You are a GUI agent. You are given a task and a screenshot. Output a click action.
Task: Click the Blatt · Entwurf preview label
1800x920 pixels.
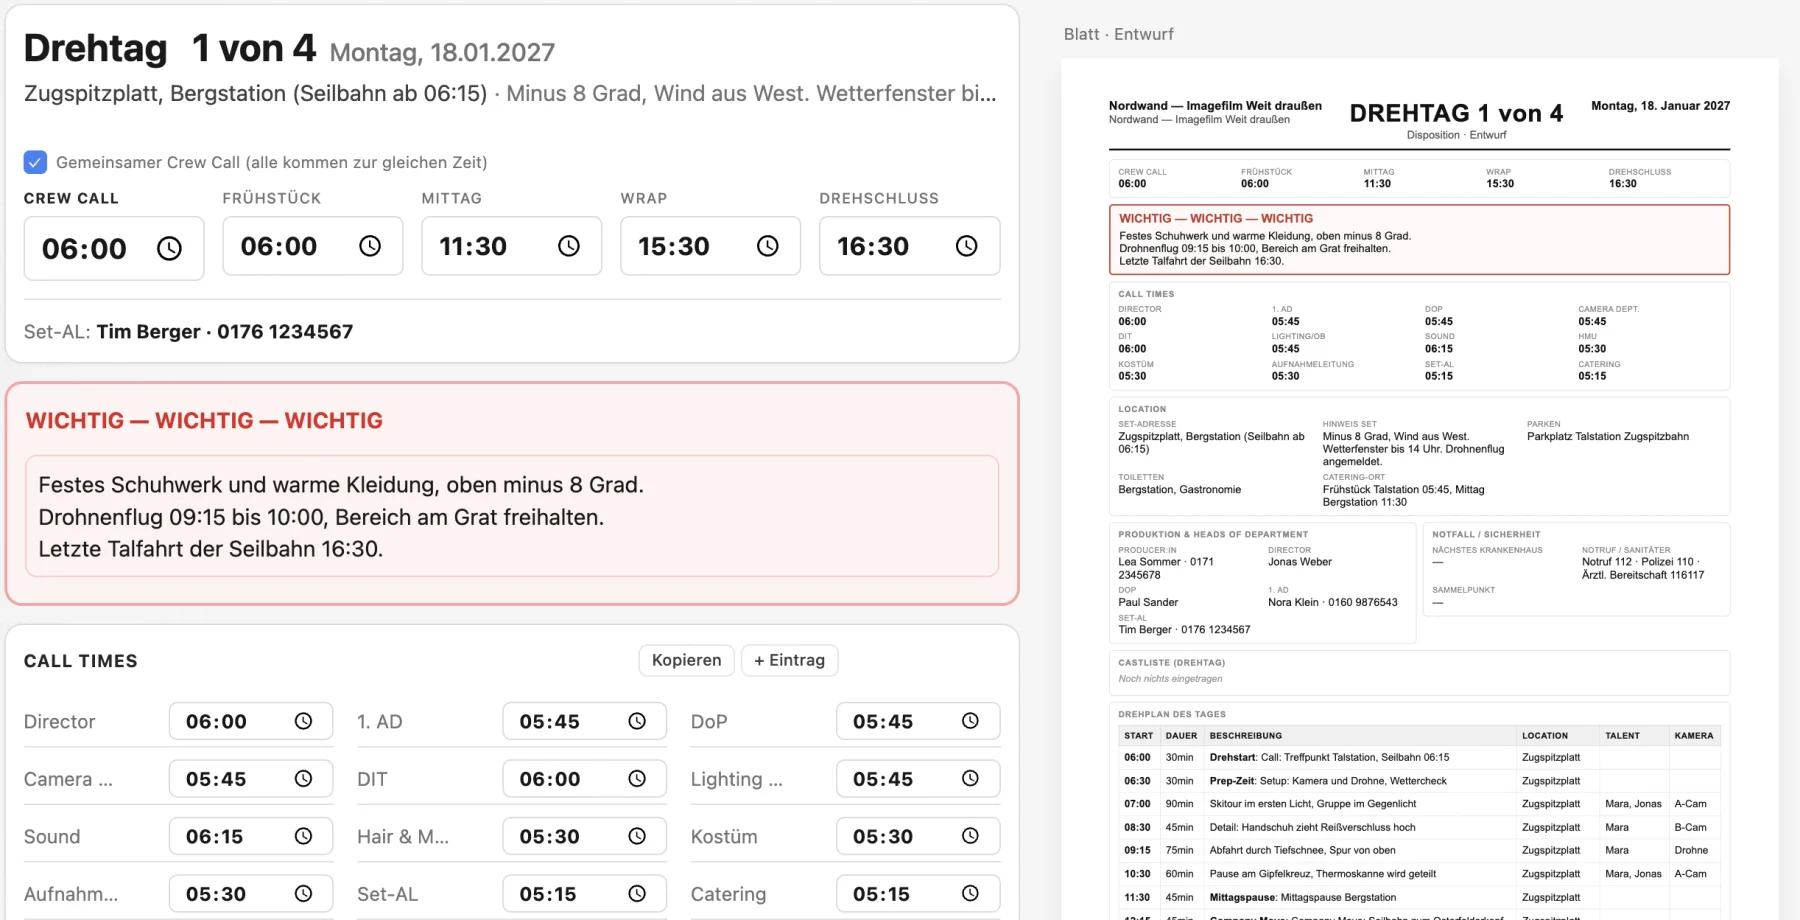1118,34
